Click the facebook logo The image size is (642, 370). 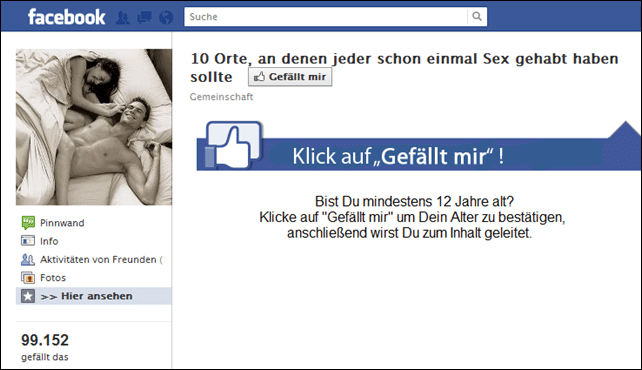[x=66, y=17]
